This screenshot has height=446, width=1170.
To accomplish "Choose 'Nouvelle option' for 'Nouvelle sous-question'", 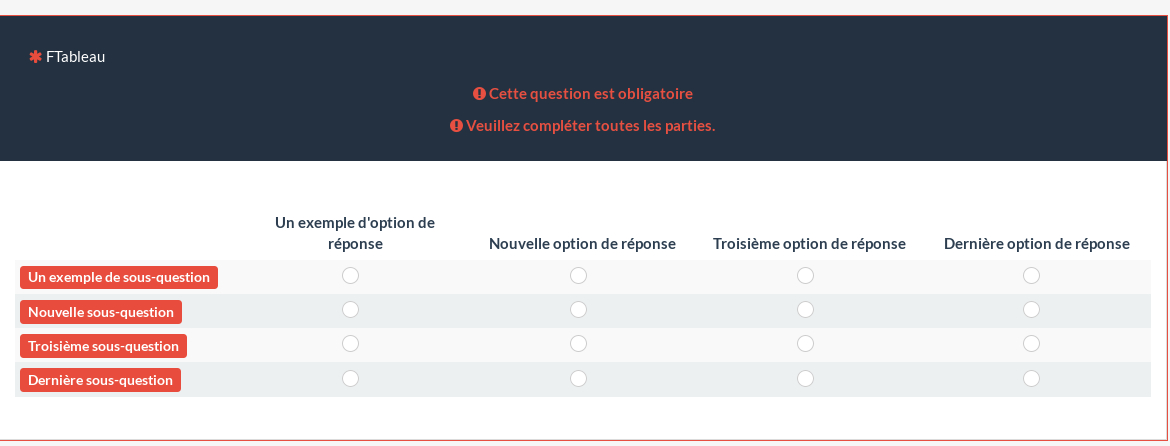I will (x=578, y=310).
